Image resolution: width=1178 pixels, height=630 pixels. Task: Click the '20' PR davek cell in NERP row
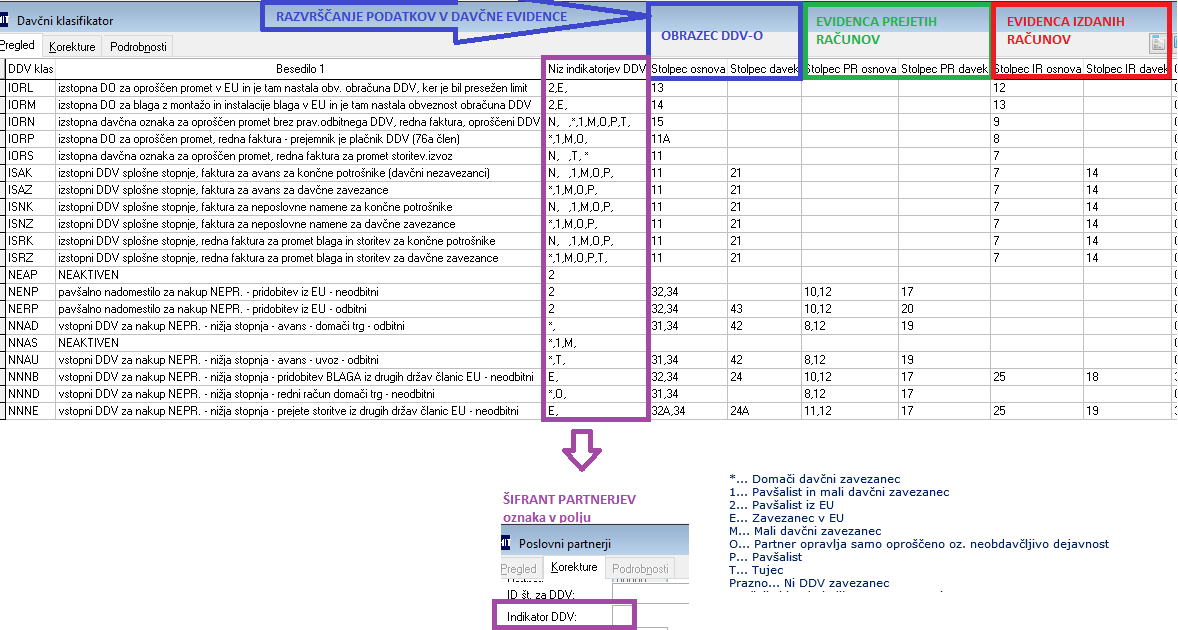944,309
